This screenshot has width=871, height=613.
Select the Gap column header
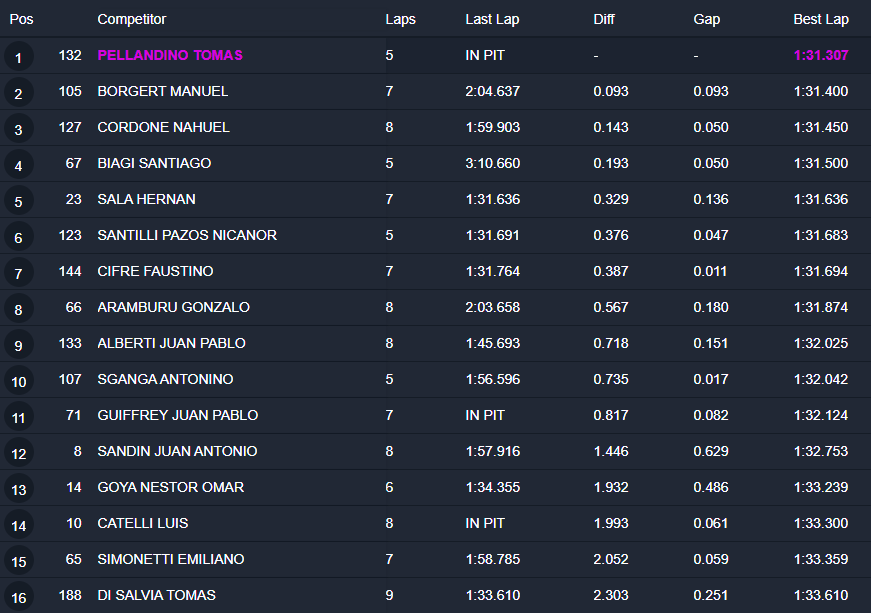706,19
